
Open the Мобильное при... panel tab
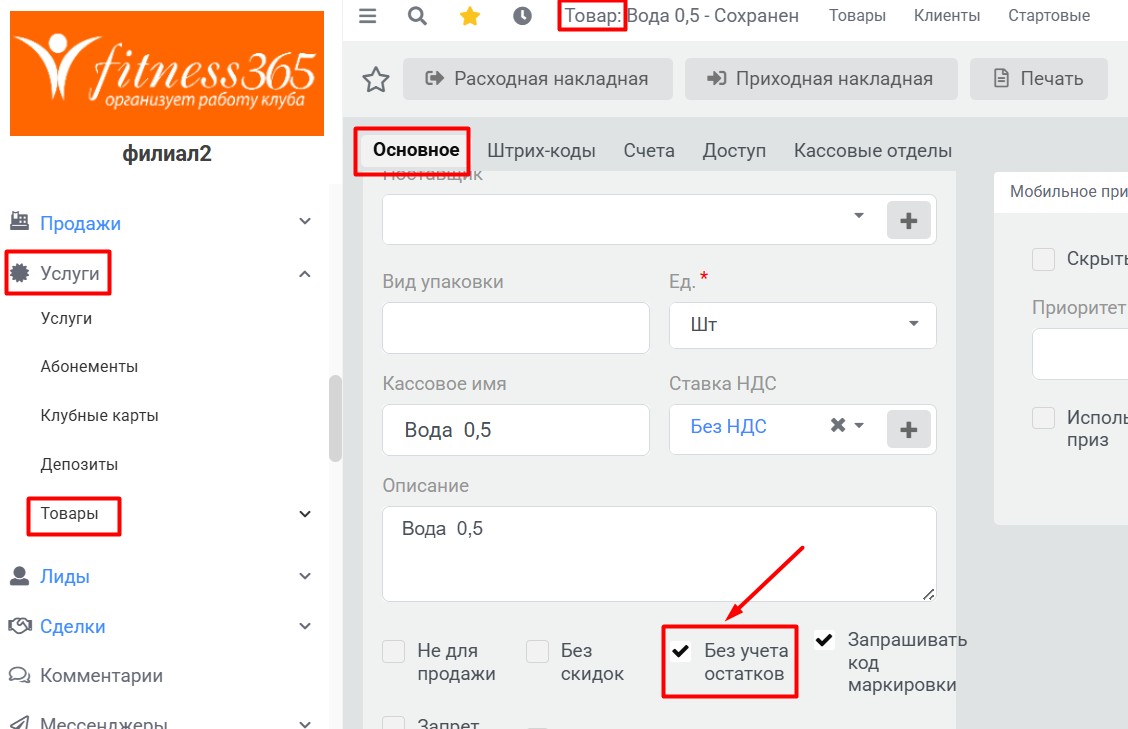pyautogui.click(x=1068, y=191)
